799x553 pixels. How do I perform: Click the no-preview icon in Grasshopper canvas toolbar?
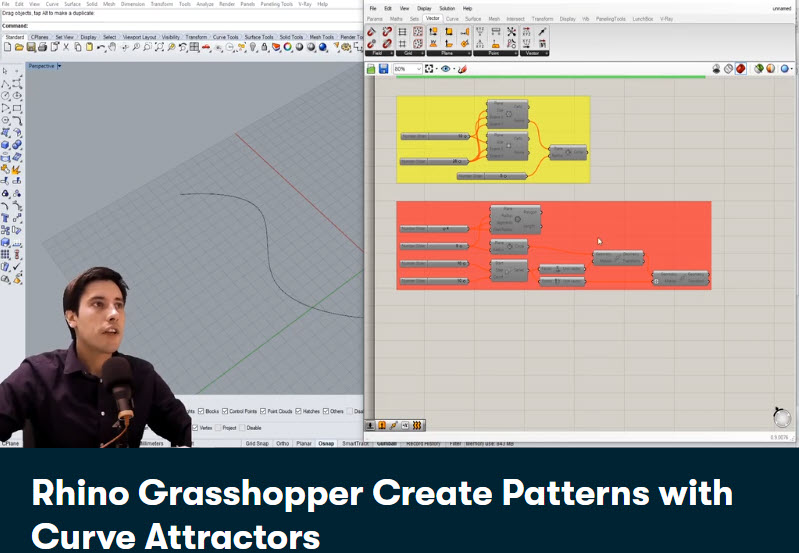point(716,68)
